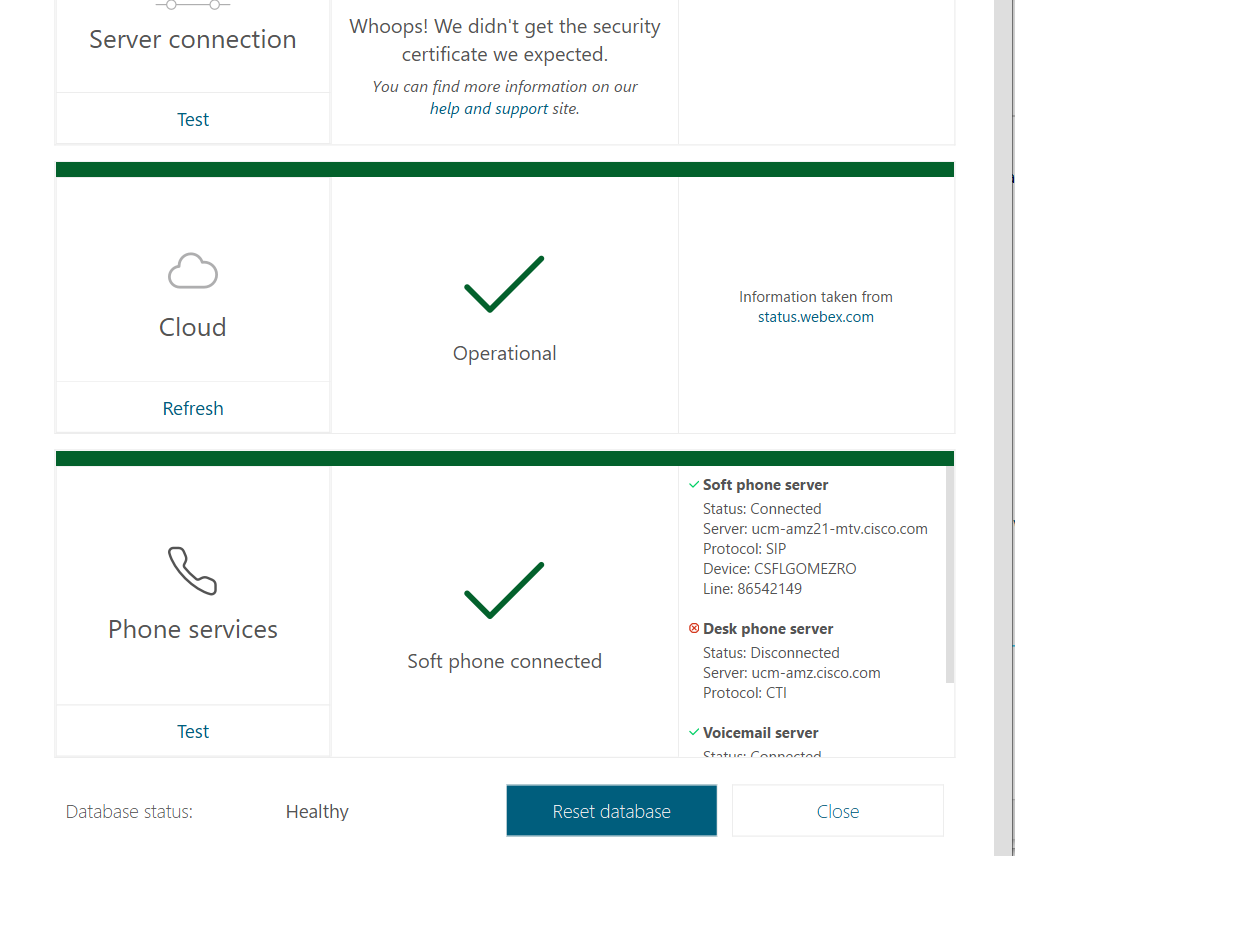Click the Soft phone server heading
The height and width of the screenshot is (933, 1257).
765,484
